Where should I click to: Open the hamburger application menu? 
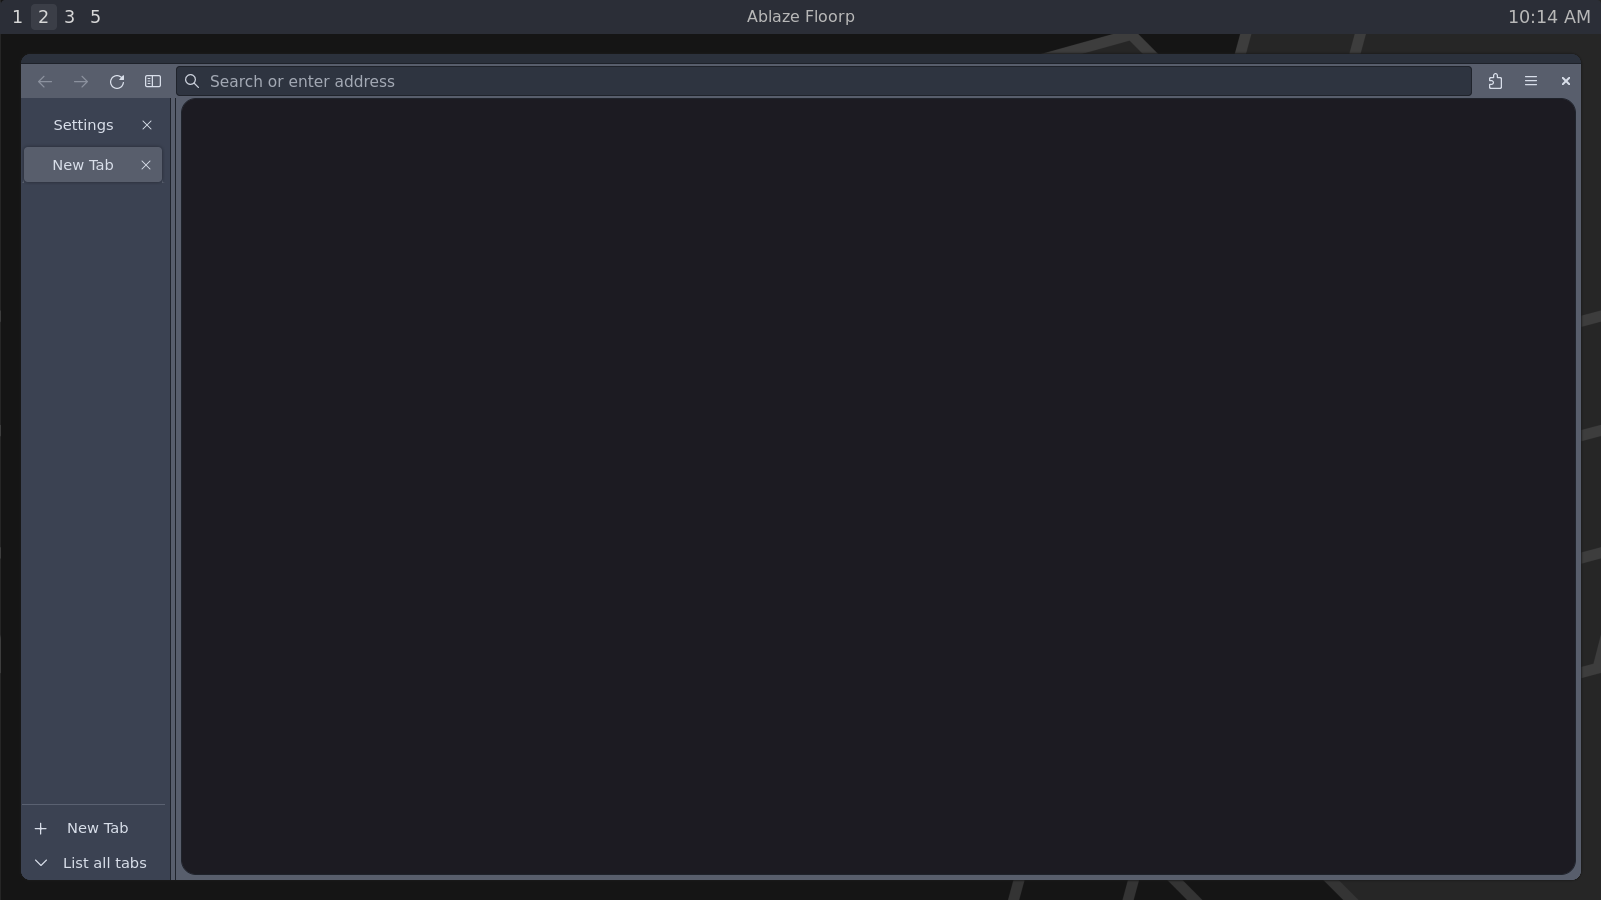coord(1530,82)
